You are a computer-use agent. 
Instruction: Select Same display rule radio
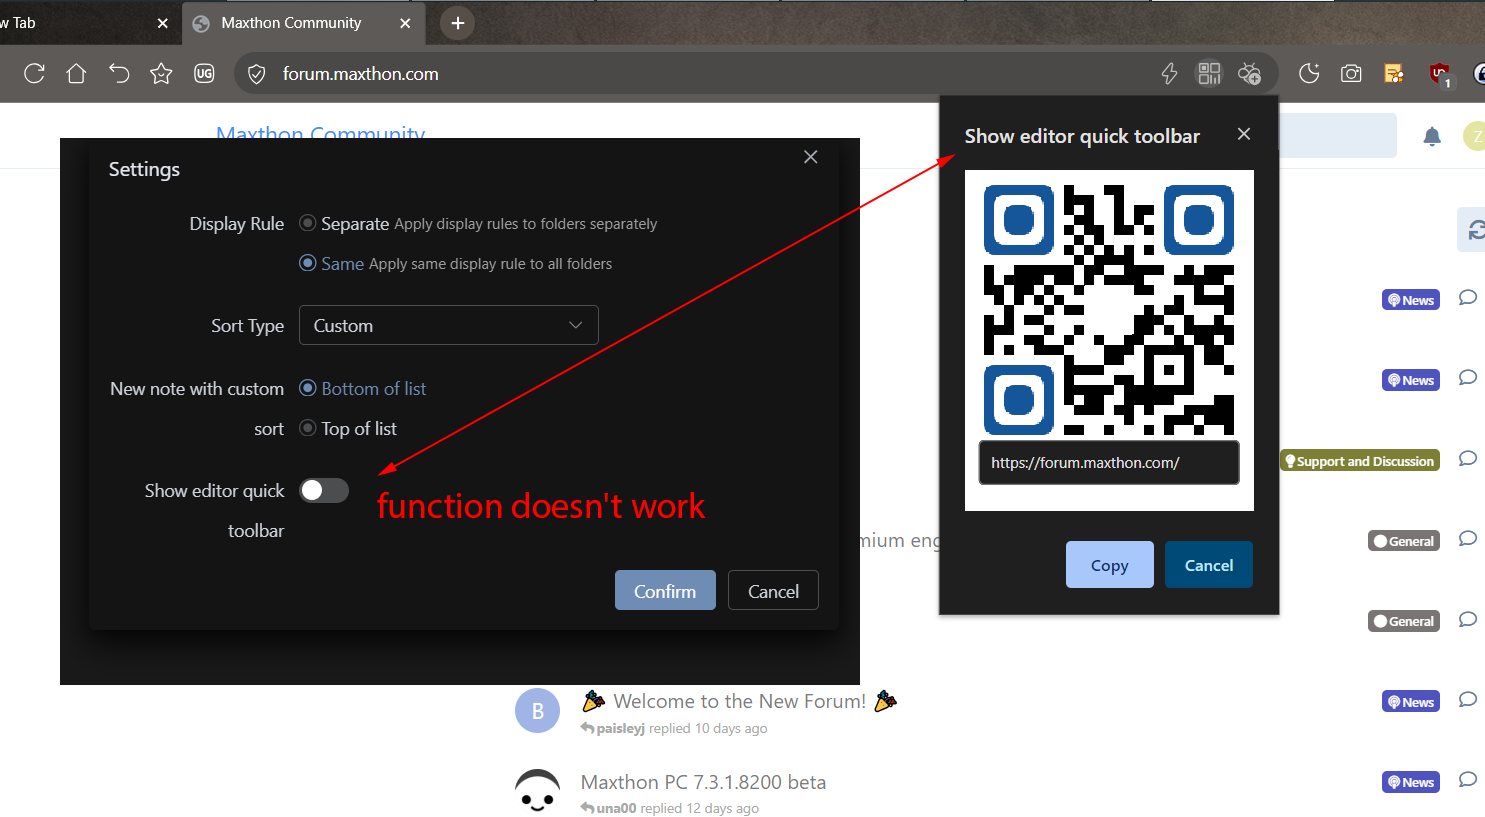[308, 263]
